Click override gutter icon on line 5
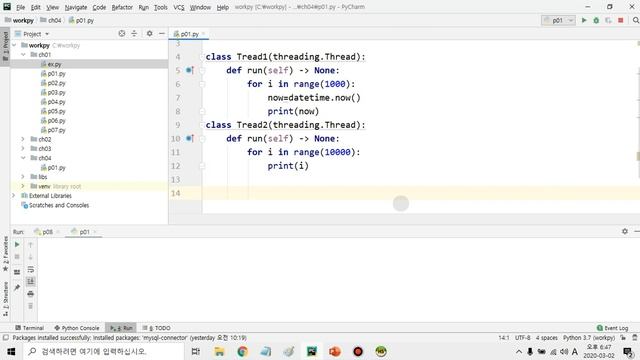 (x=190, y=70)
